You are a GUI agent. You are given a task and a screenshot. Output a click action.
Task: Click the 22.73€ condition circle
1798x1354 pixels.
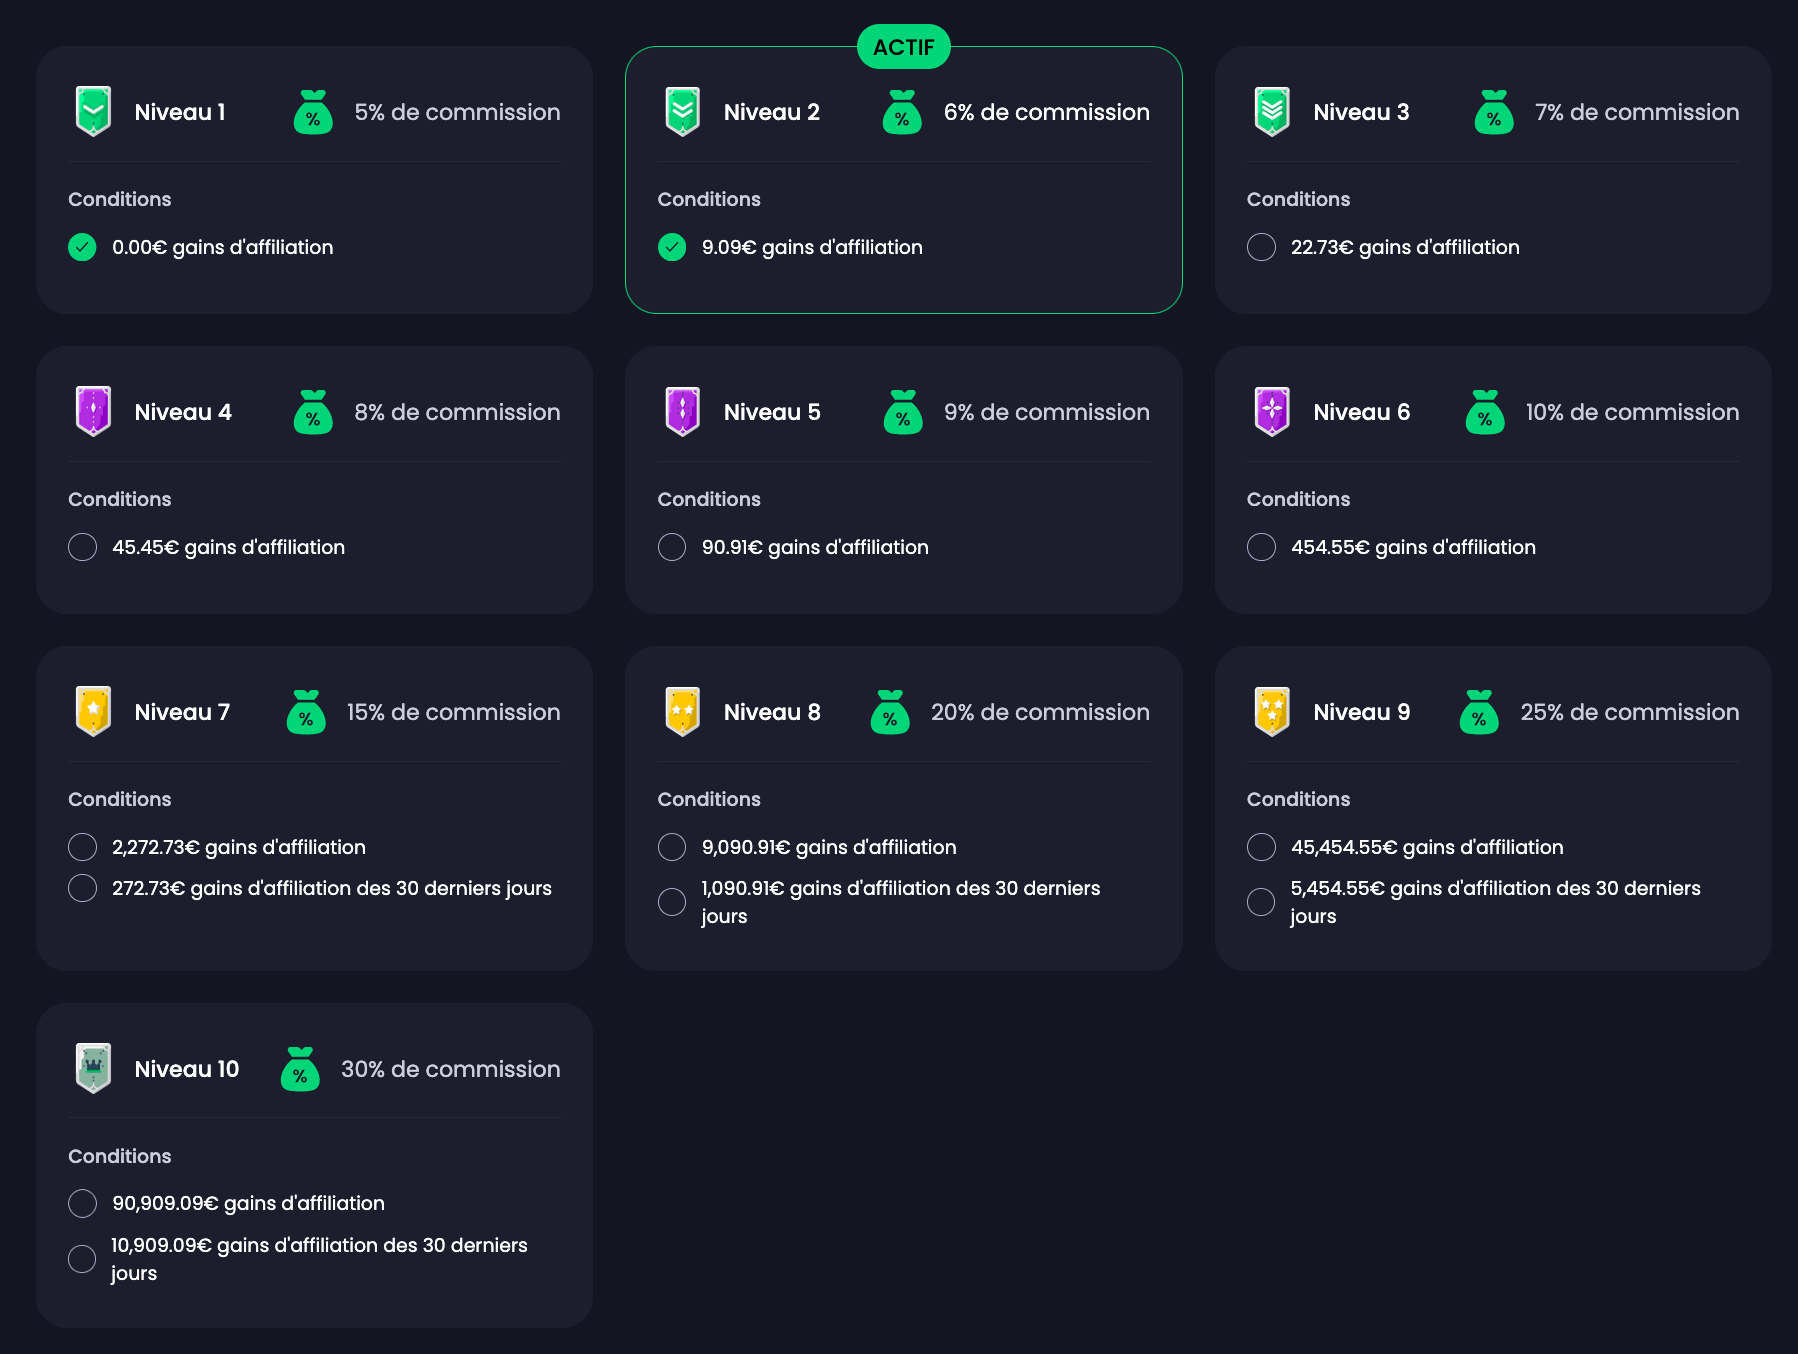tap(1261, 247)
